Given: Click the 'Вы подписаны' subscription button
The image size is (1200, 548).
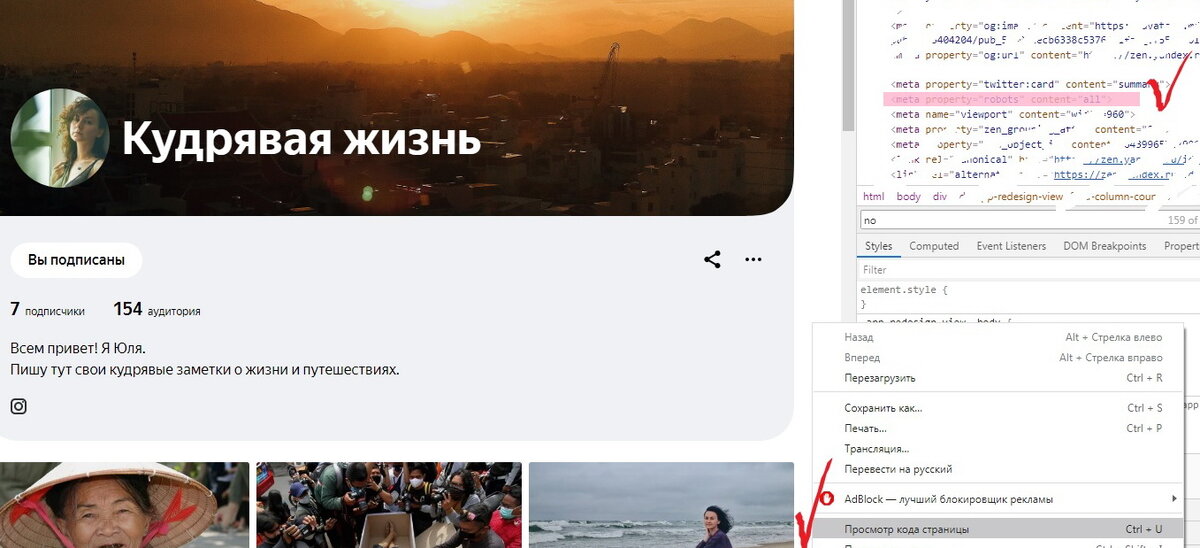Looking at the screenshot, I should coord(76,260).
